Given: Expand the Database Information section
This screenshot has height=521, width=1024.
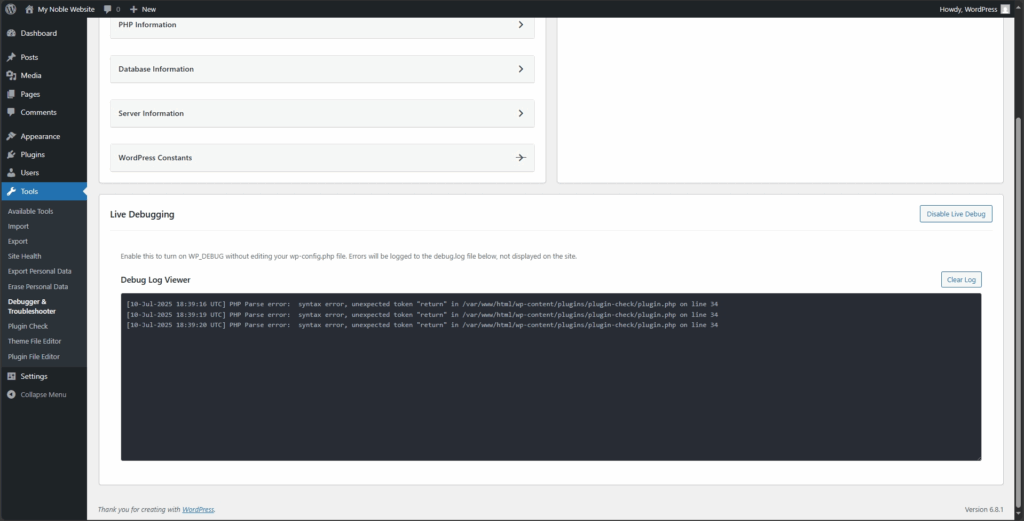Looking at the screenshot, I should click(x=520, y=69).
